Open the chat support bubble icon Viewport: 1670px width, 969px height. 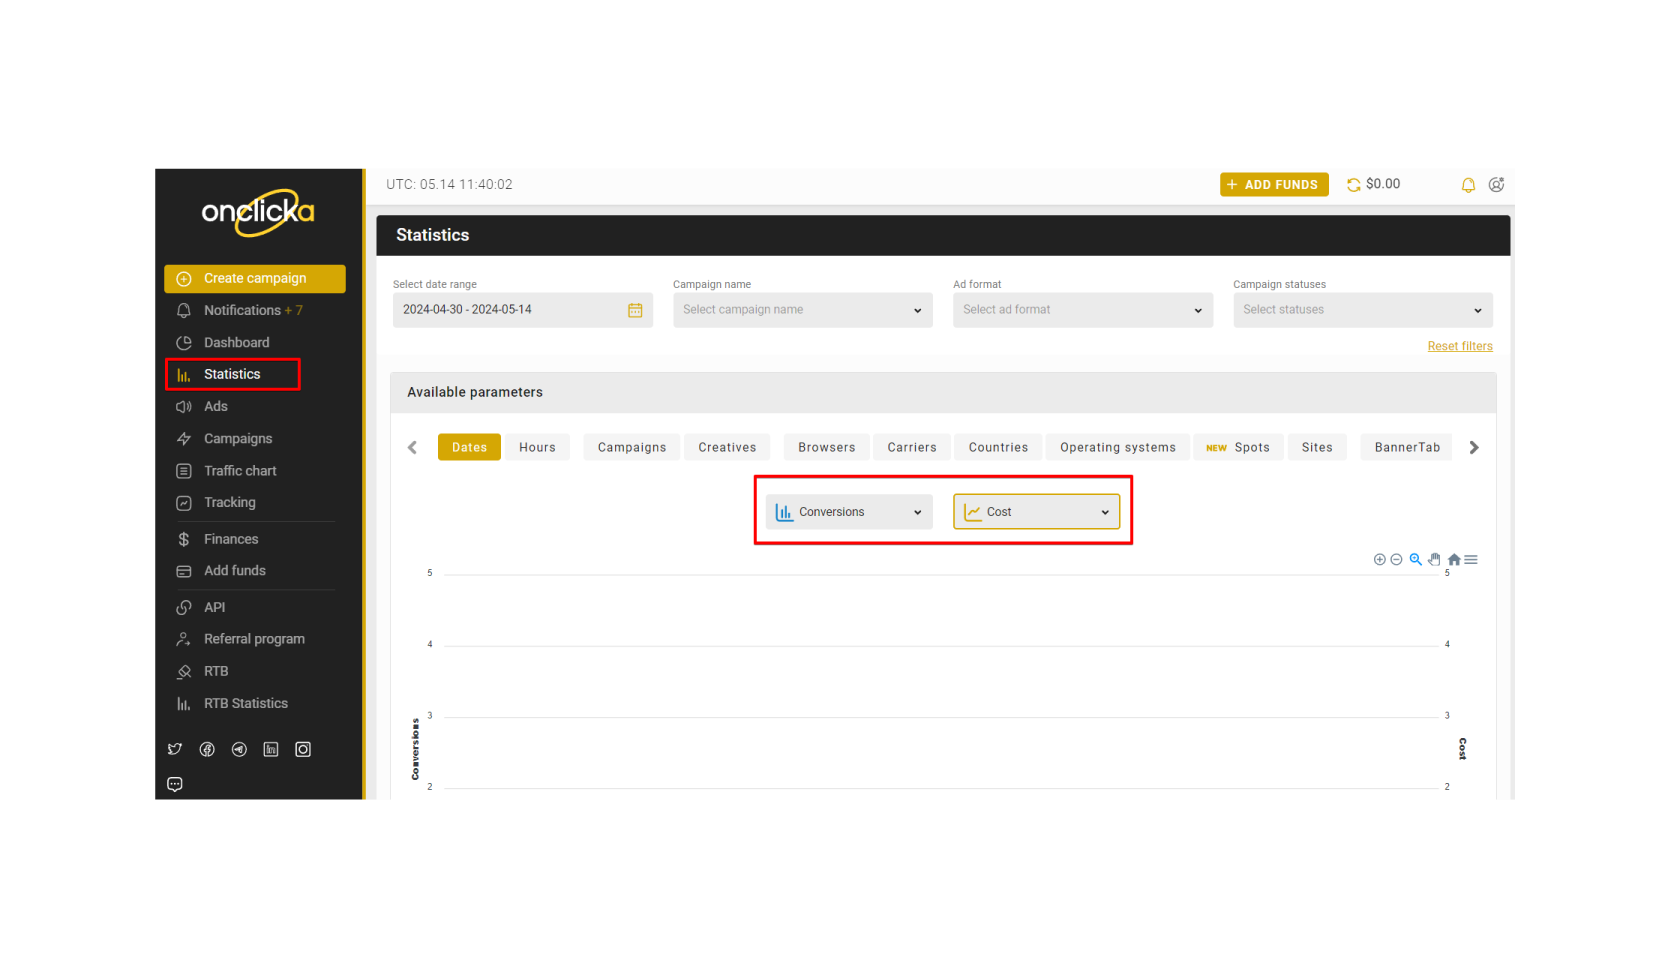coord(175,785)
